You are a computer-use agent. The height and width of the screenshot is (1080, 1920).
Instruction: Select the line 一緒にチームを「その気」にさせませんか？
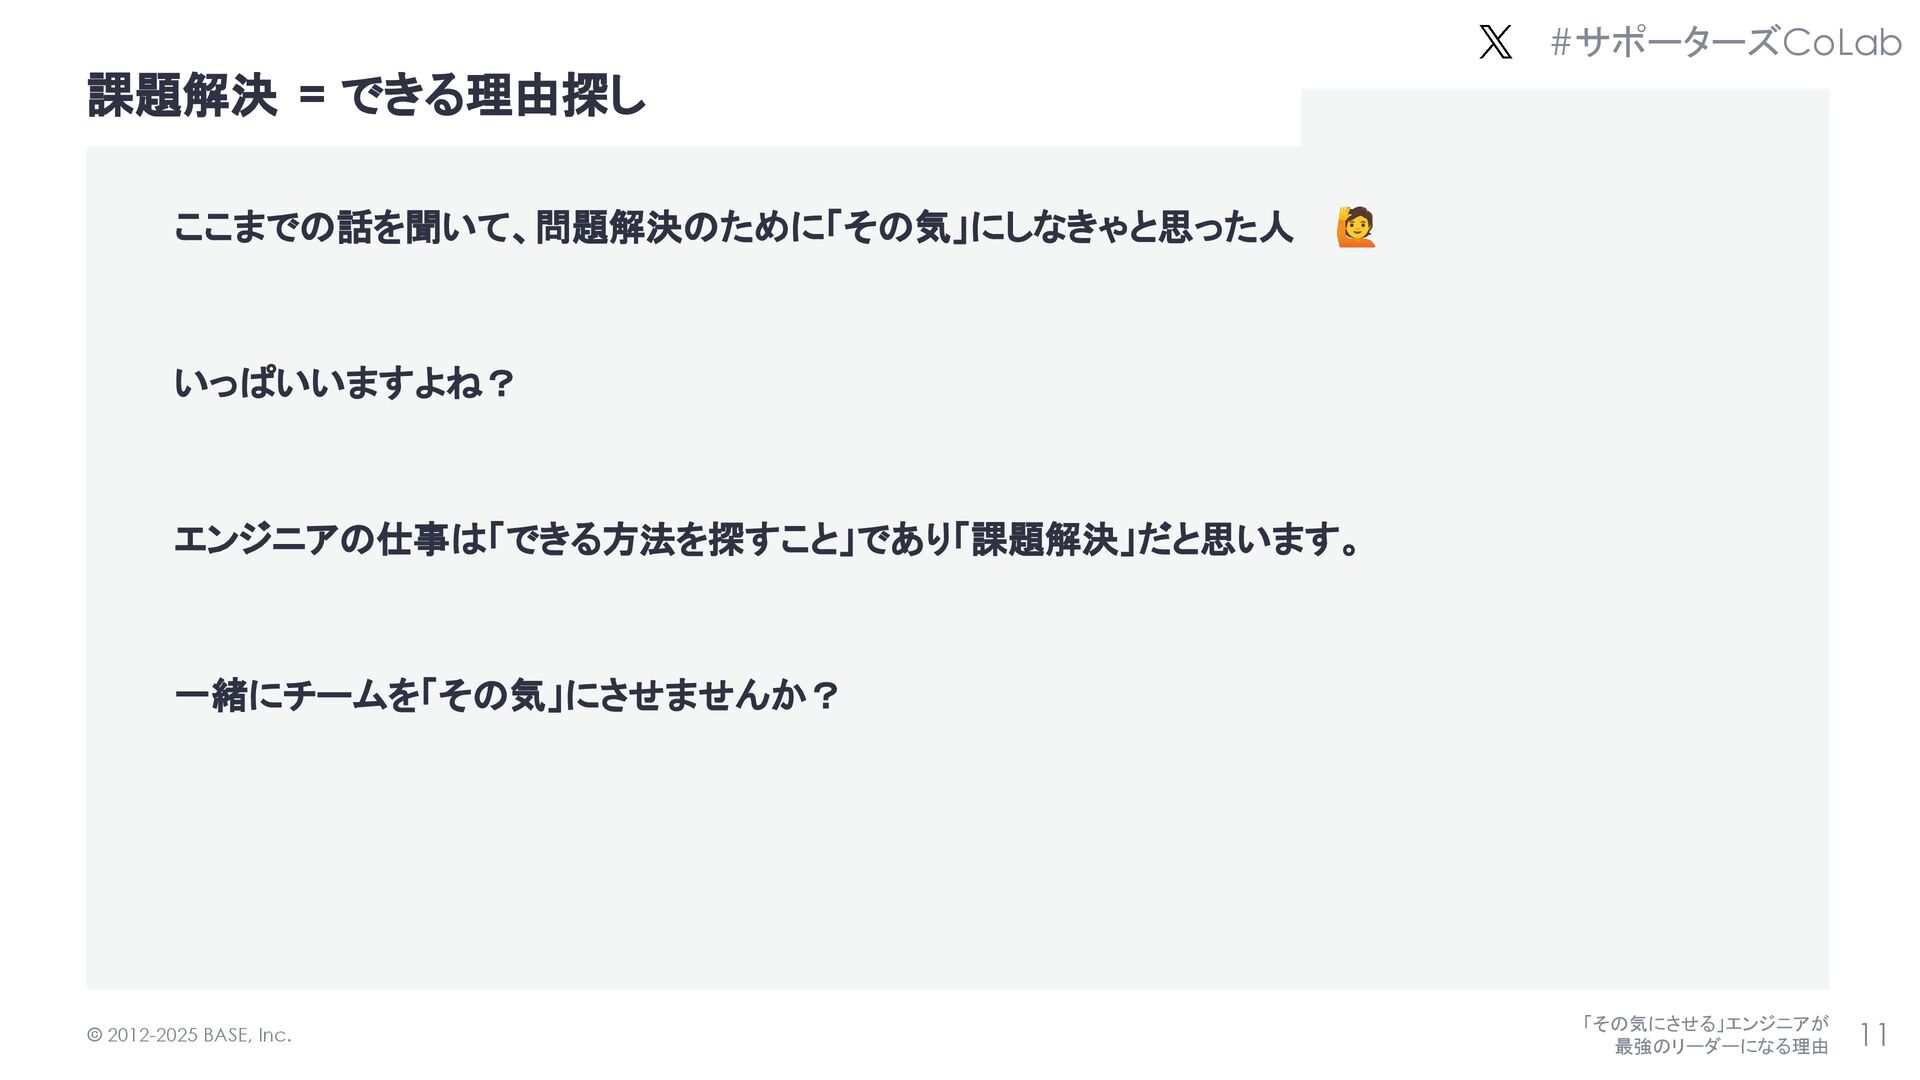(506, 695)
